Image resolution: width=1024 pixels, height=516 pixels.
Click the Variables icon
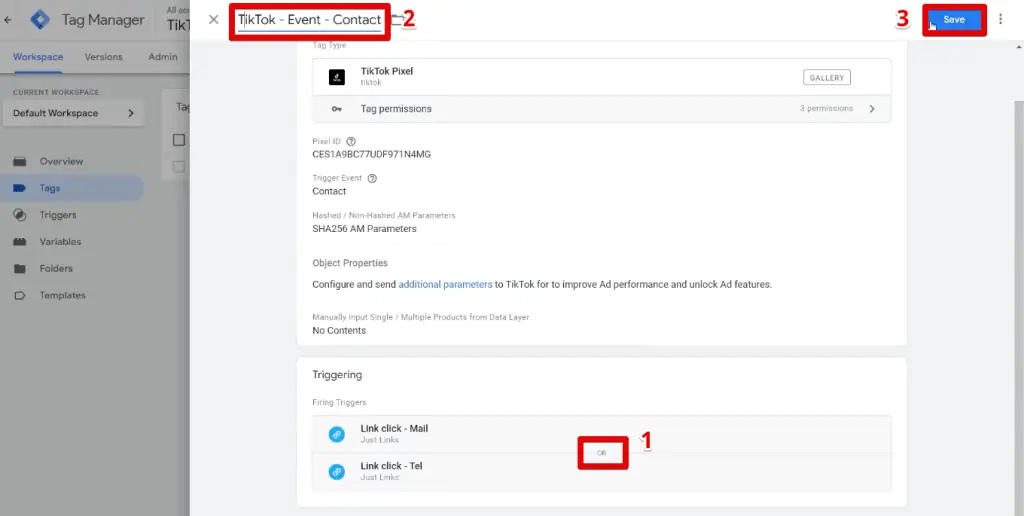pyautogui.click(x=20, y=242)
